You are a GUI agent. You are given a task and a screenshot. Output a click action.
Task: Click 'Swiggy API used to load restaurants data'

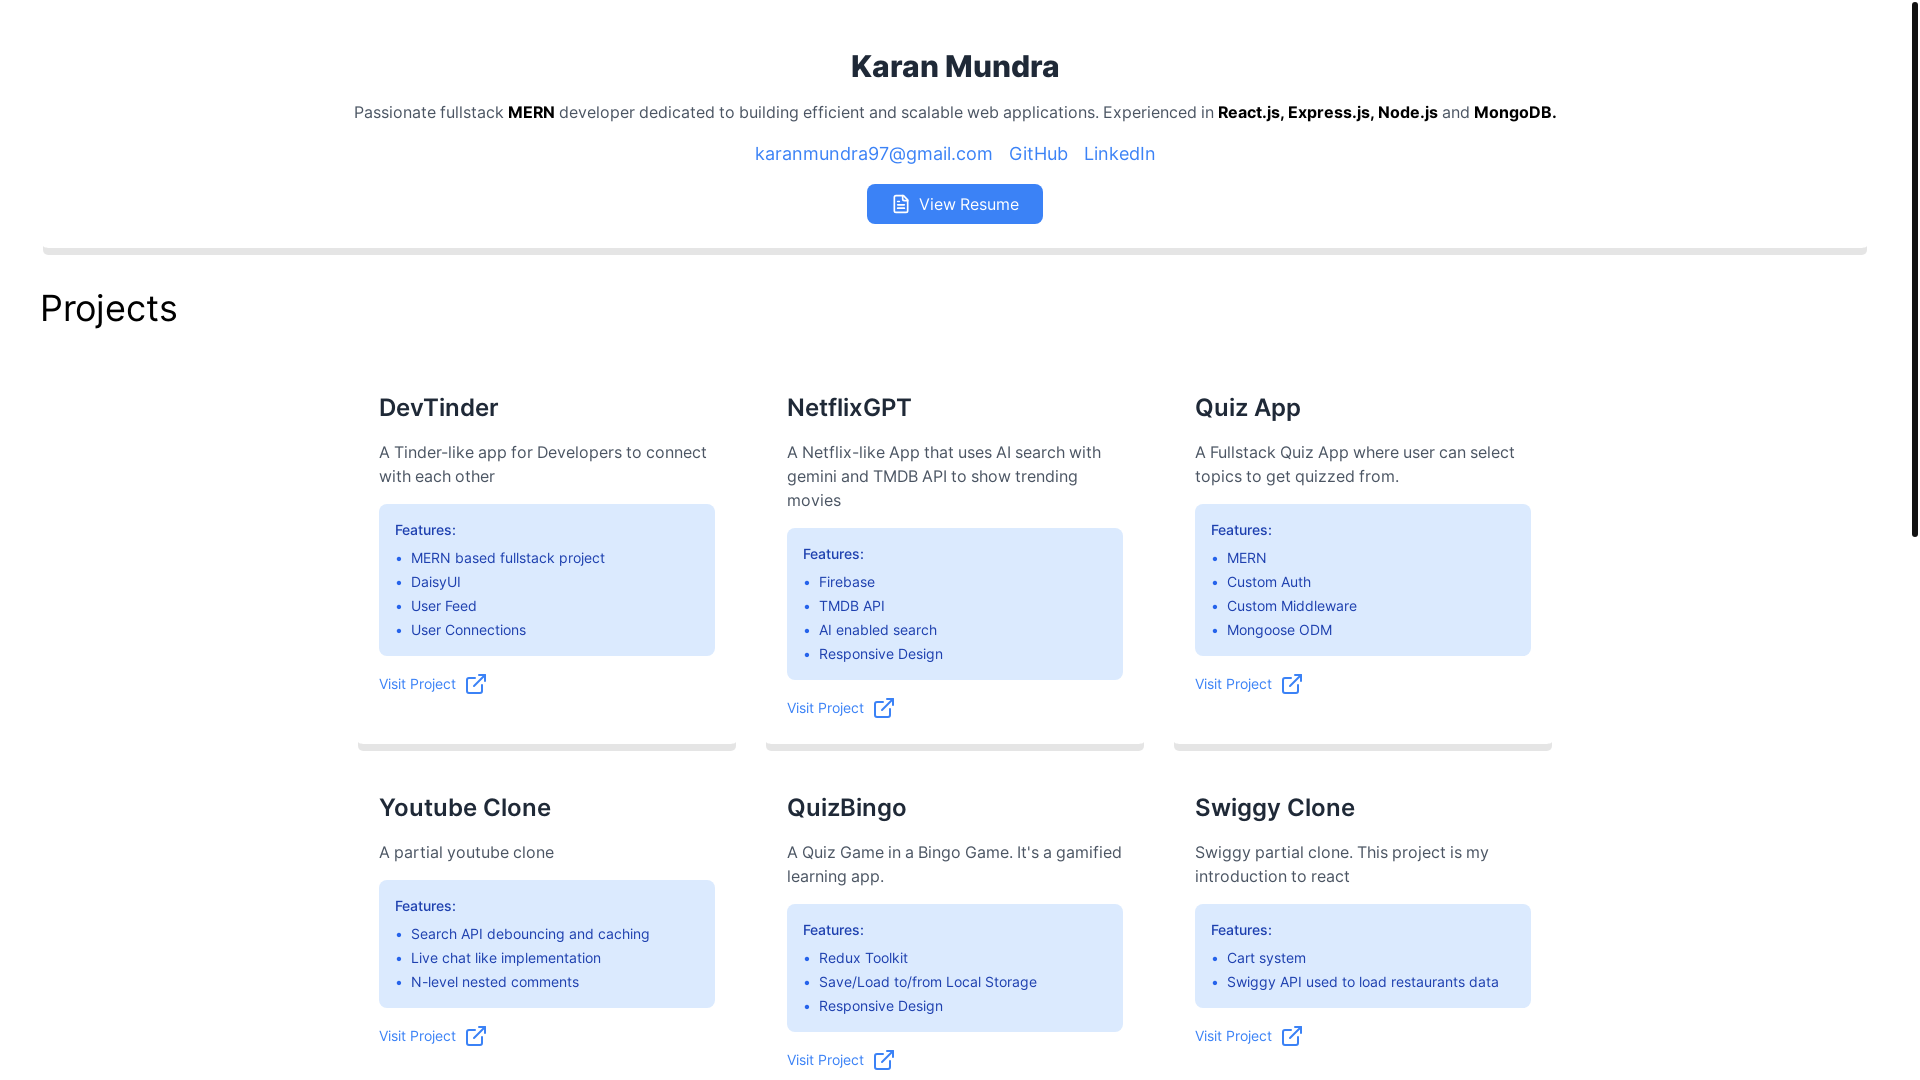(x=1363, y=982)
